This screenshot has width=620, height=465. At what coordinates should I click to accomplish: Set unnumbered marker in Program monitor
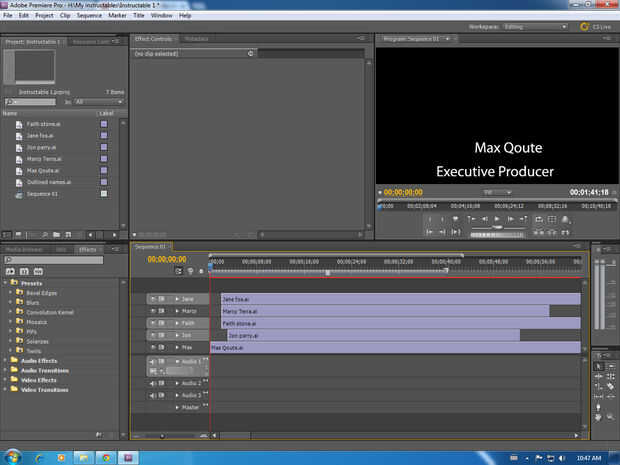tap(455, 219)
